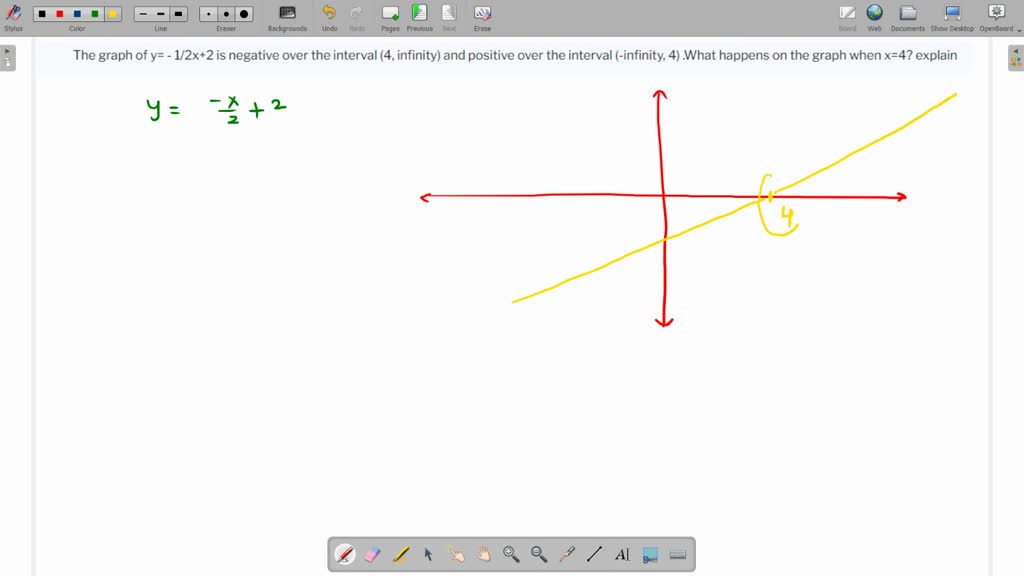
Task: Open the Backgrounds chooser
Action: [287, 18]
